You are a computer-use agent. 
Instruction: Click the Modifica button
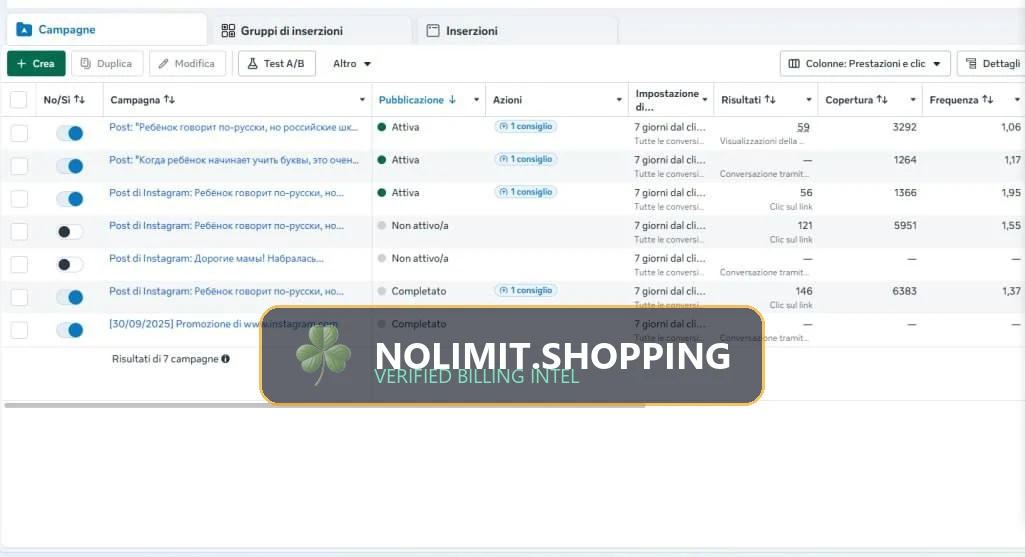pyautogui.click(x=187, y=63)
